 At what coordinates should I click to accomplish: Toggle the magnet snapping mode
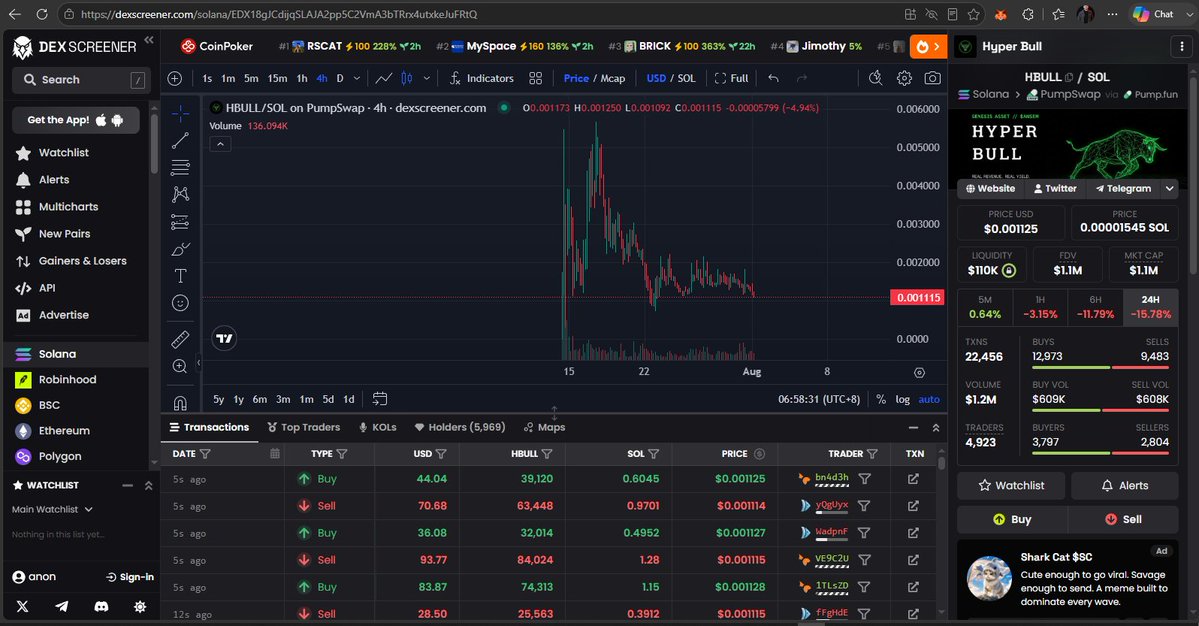pos(180,402)
